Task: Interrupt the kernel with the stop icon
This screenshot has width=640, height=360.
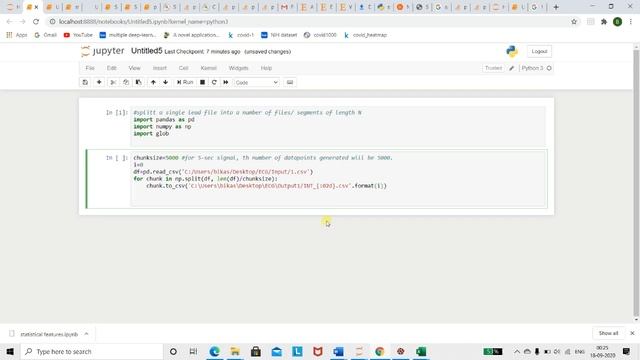Action: (x=202, y=82)
